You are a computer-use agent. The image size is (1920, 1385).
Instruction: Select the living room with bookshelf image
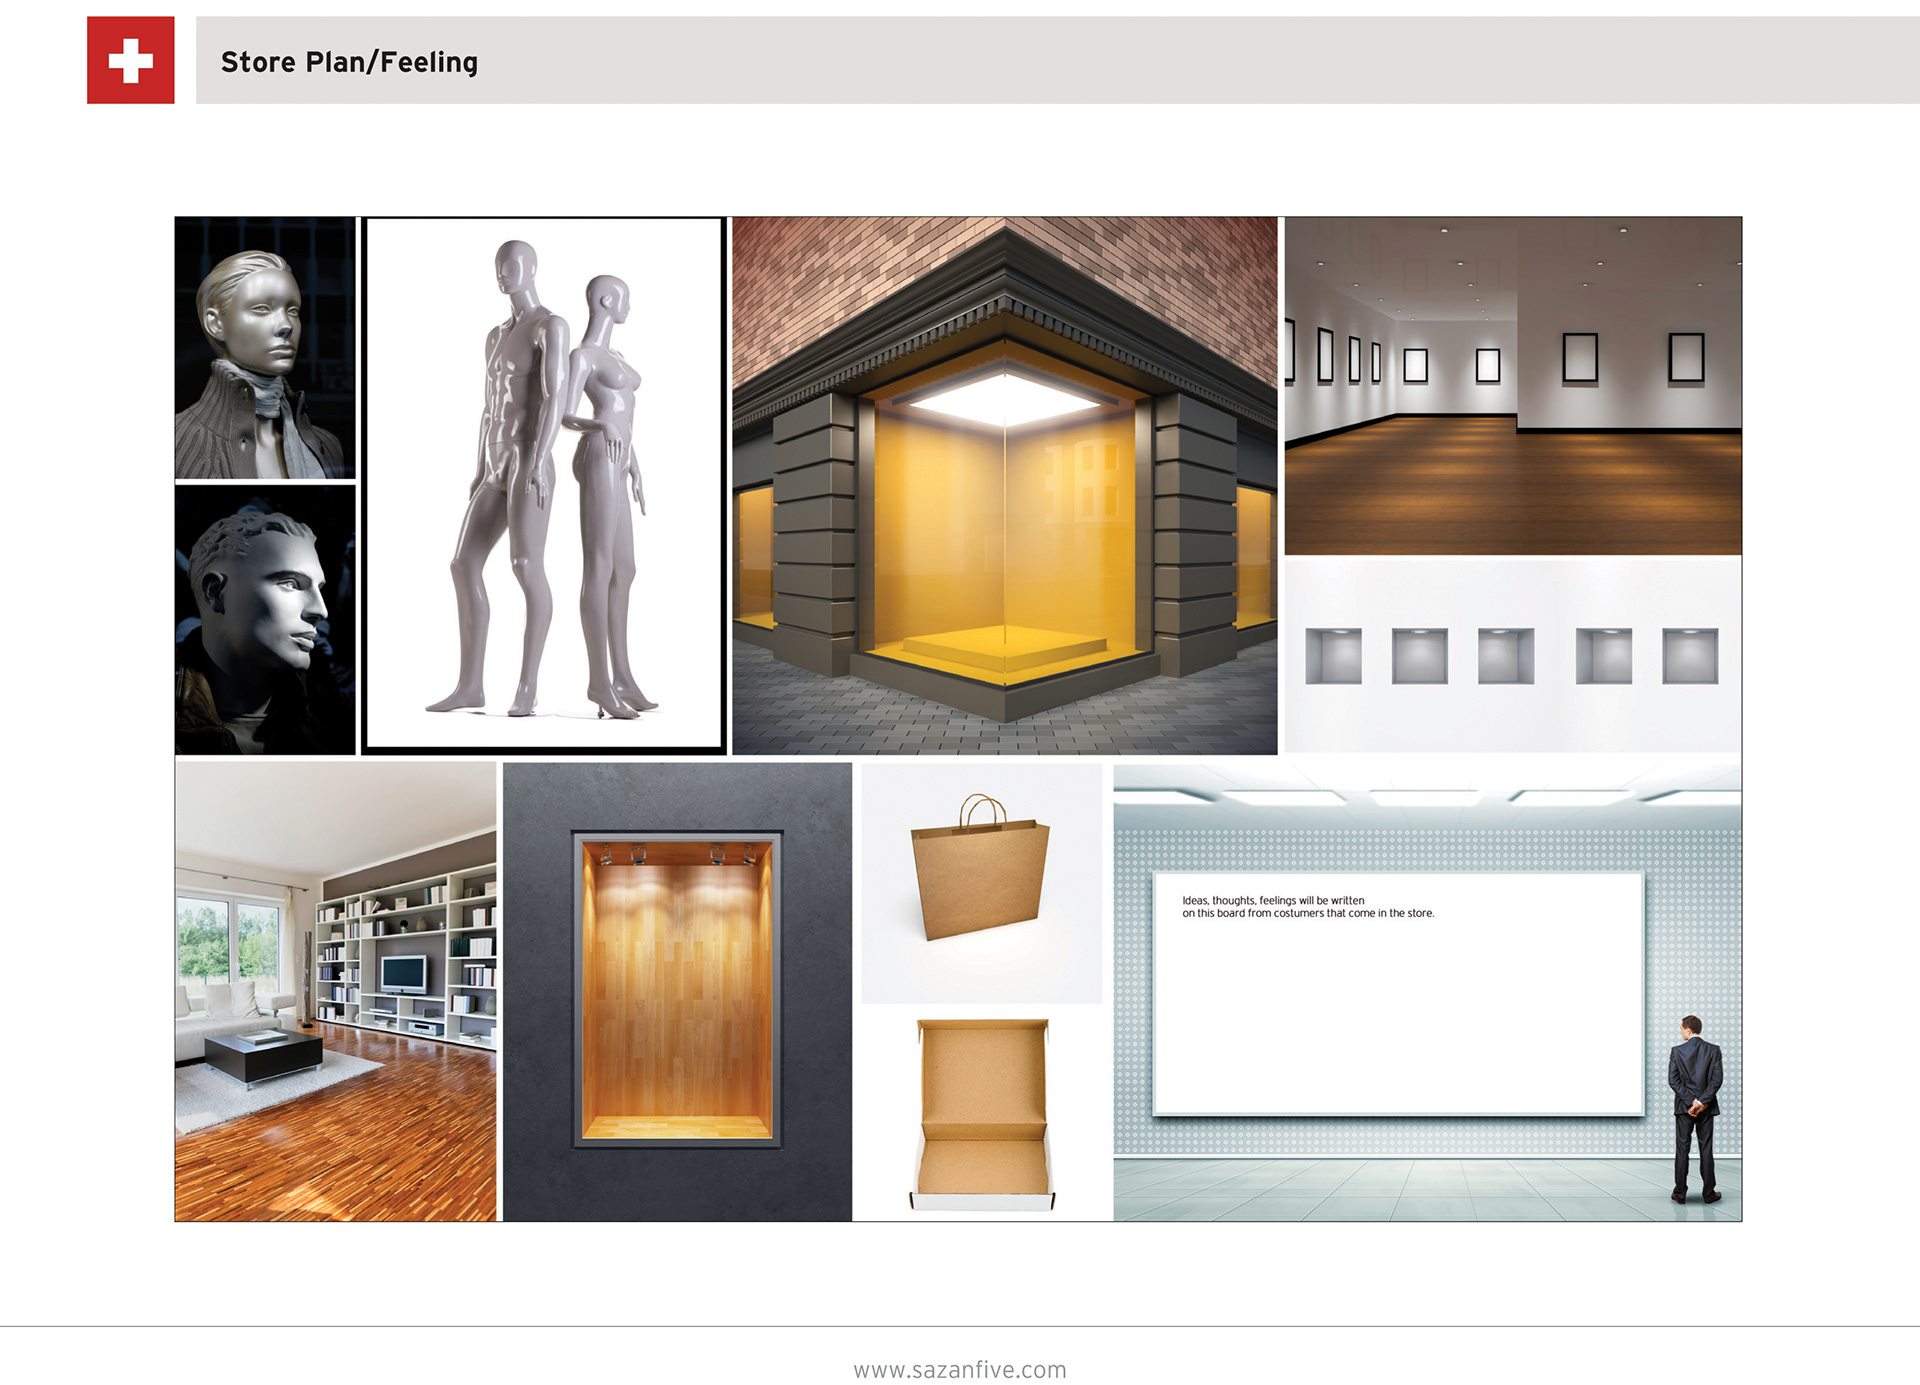335,991
